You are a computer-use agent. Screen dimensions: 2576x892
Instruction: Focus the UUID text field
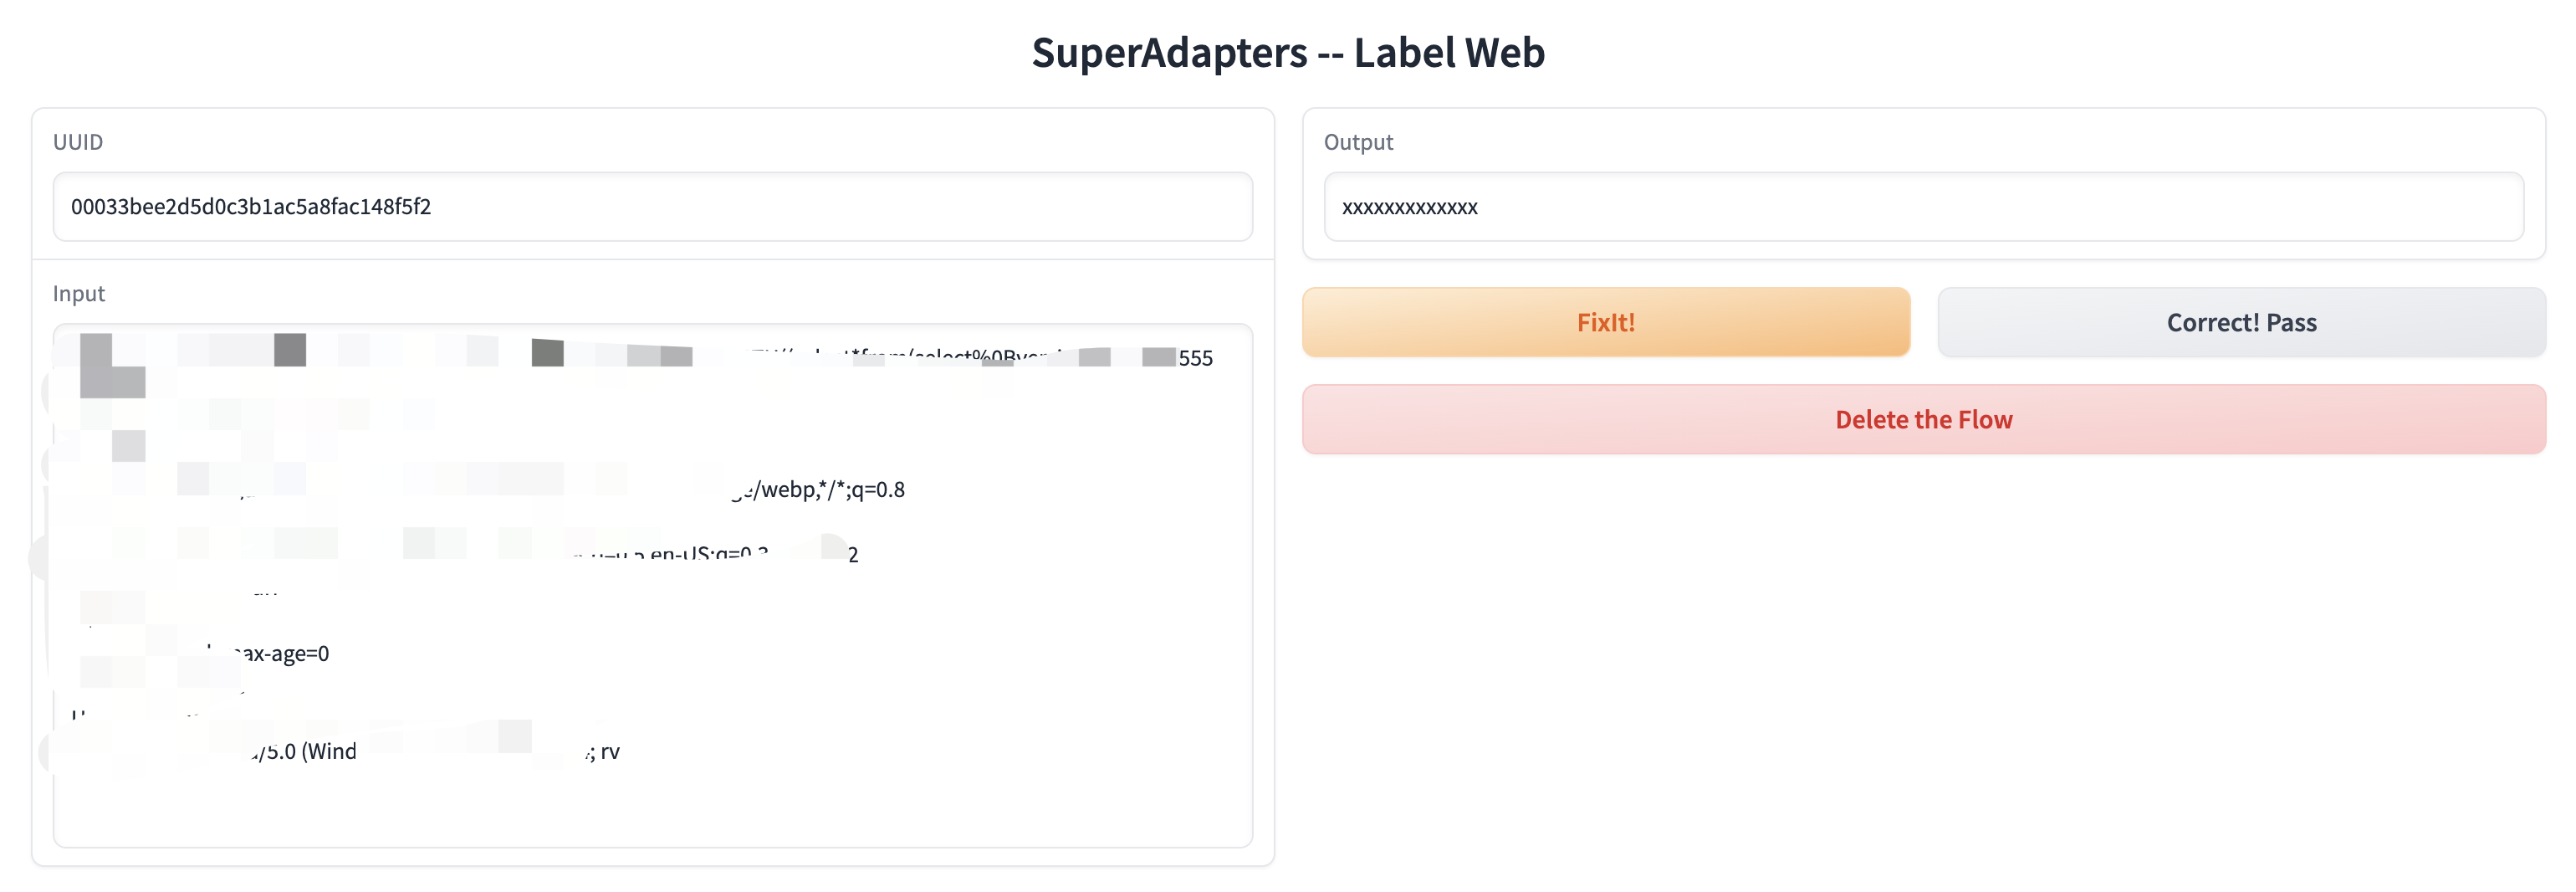click(652, 206)
